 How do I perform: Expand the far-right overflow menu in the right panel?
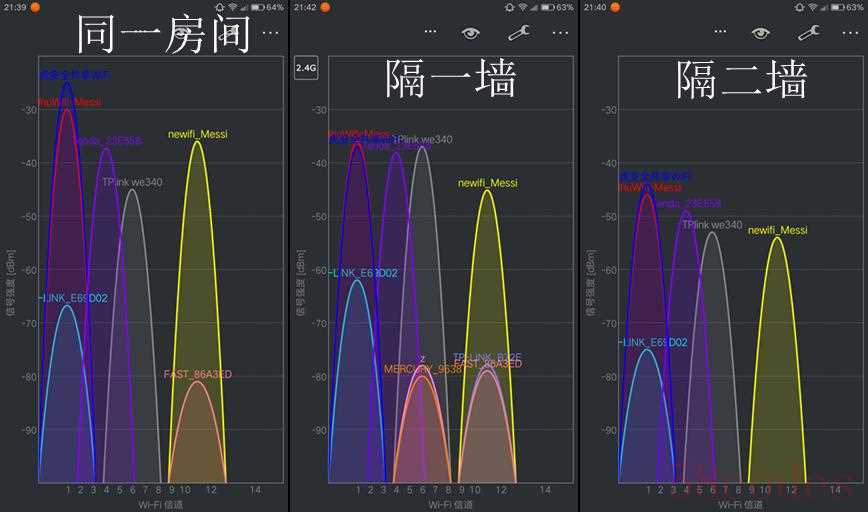[x=850, y=32]
